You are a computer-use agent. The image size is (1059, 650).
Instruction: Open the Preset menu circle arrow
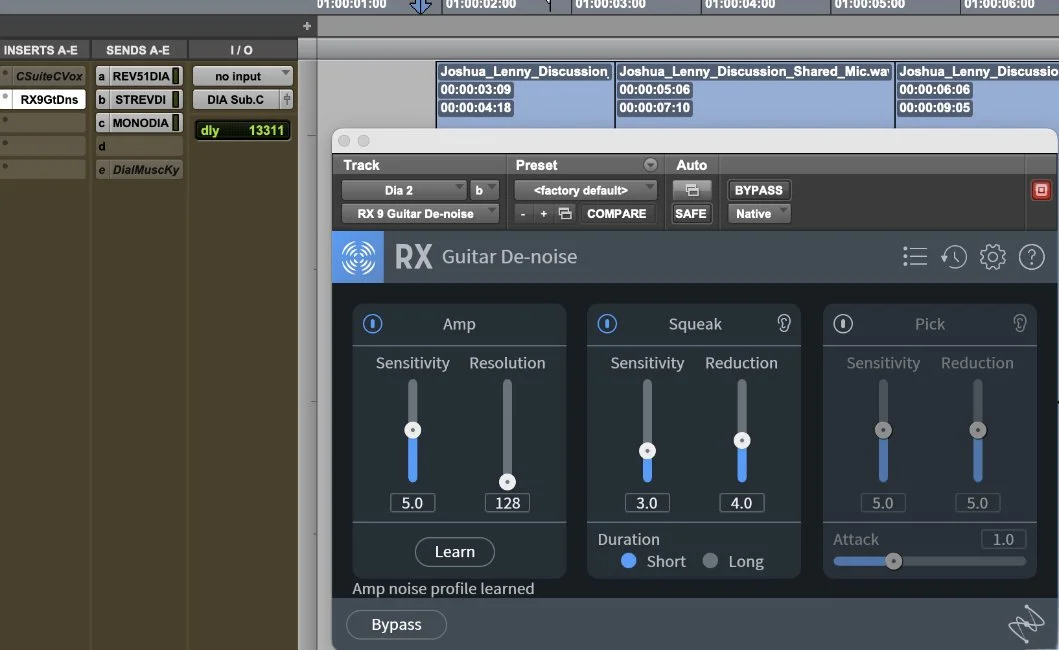[x=650, y=165]
